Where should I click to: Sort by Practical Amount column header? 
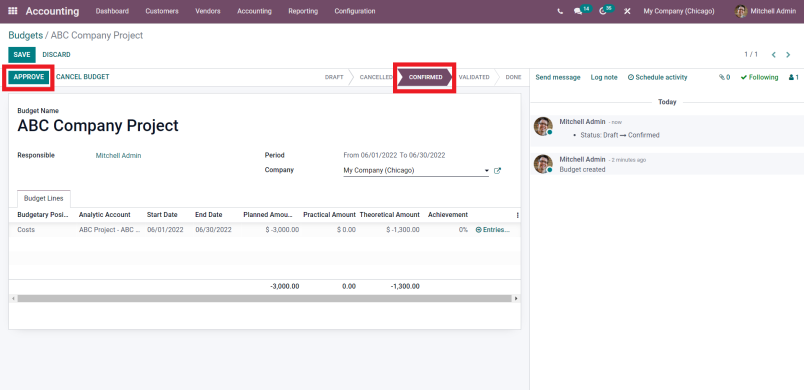329,215
